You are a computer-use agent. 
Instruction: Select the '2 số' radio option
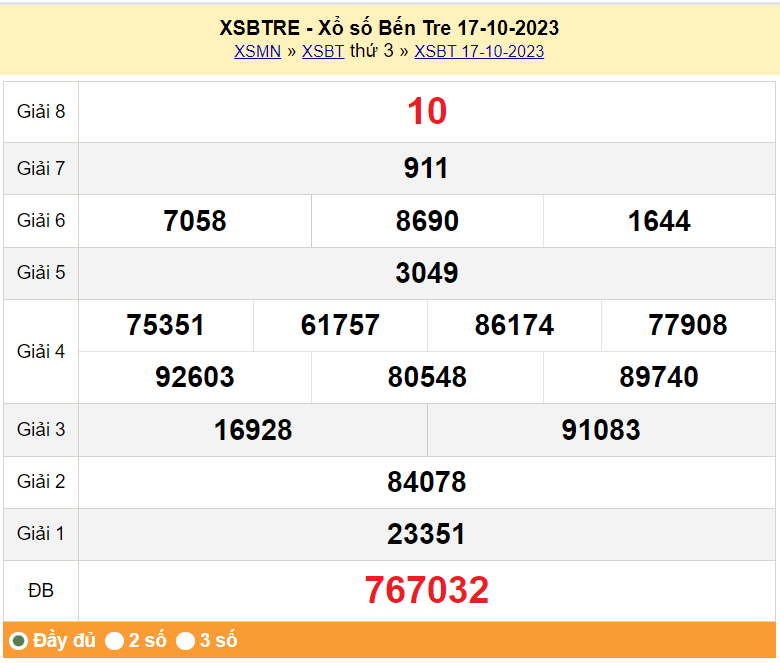pyautogui.click(x=115, y=641)
